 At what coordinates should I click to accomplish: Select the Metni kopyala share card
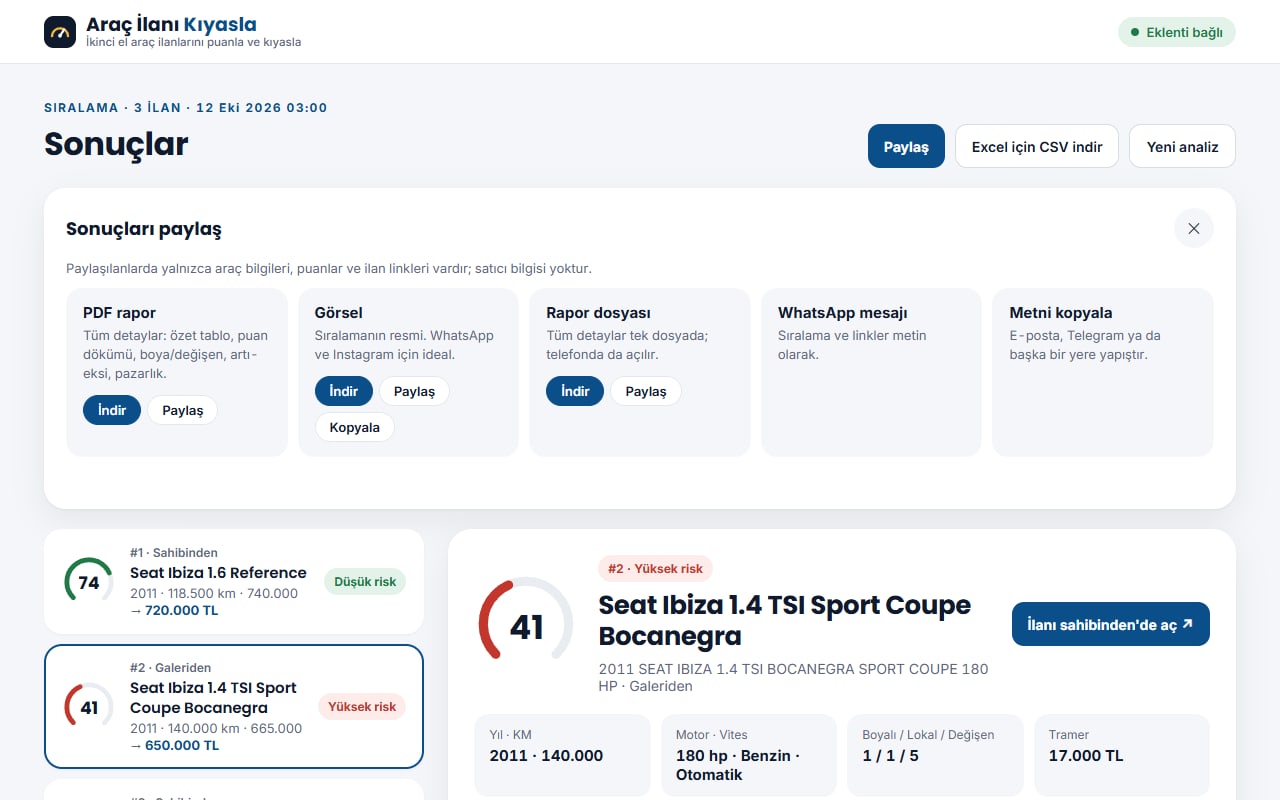(x=1103, y=372)
